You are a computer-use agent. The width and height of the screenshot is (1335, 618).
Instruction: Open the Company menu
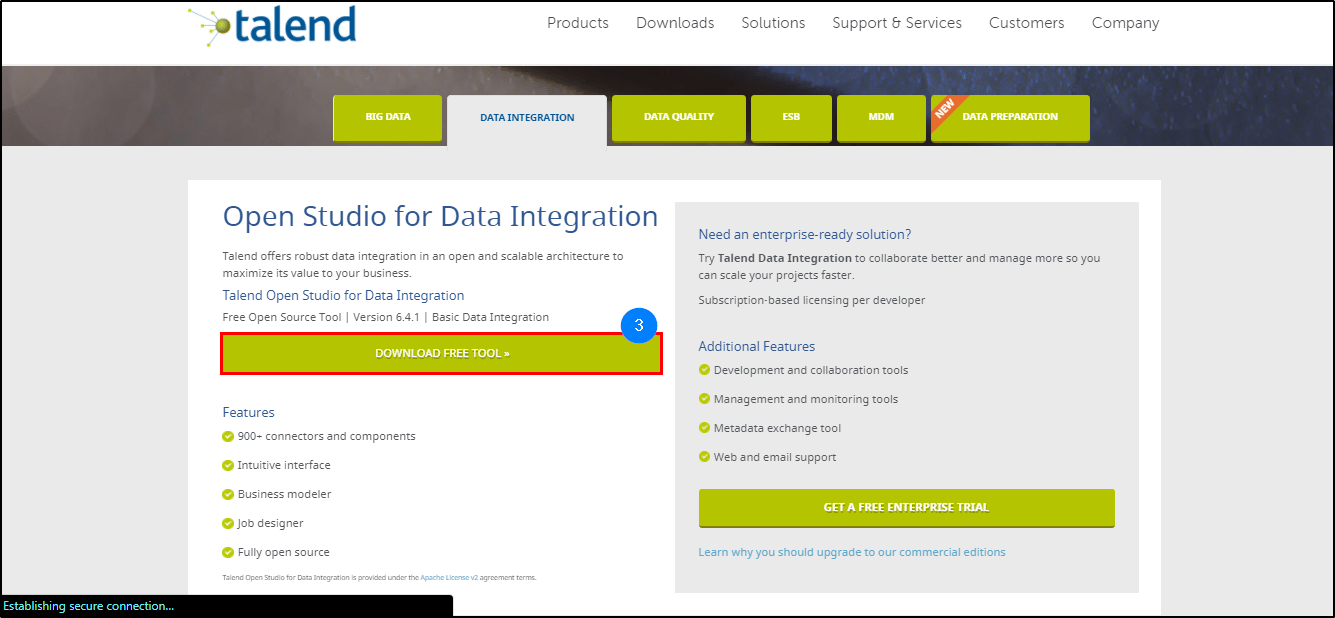1126,23
